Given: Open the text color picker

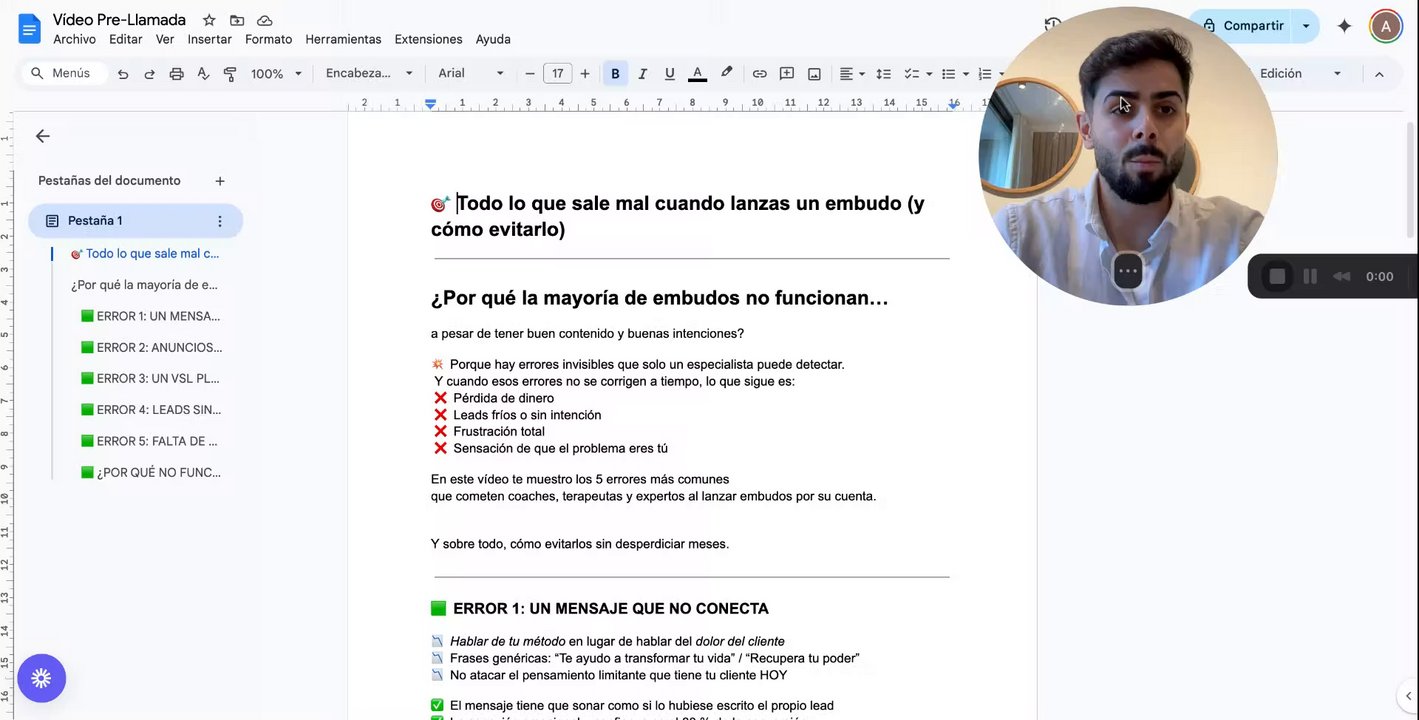Looking at the screenshot, I should point(697,74).
